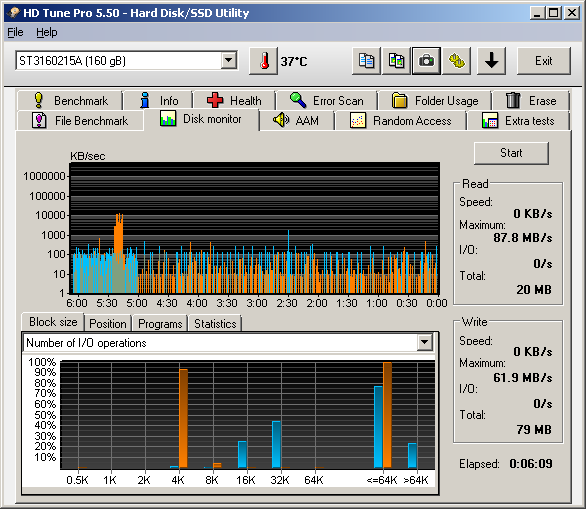Image resolution: width=586 pixels, height=509 pixels.
Task: Click the orange spike in the KB/sec graph
Action: (118, 239)
